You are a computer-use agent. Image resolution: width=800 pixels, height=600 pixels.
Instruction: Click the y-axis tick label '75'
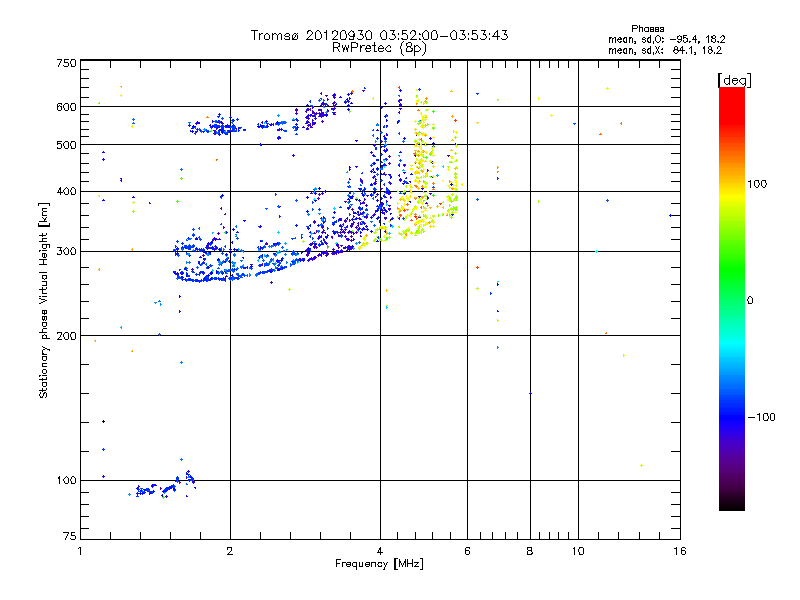tap(70, 536)
